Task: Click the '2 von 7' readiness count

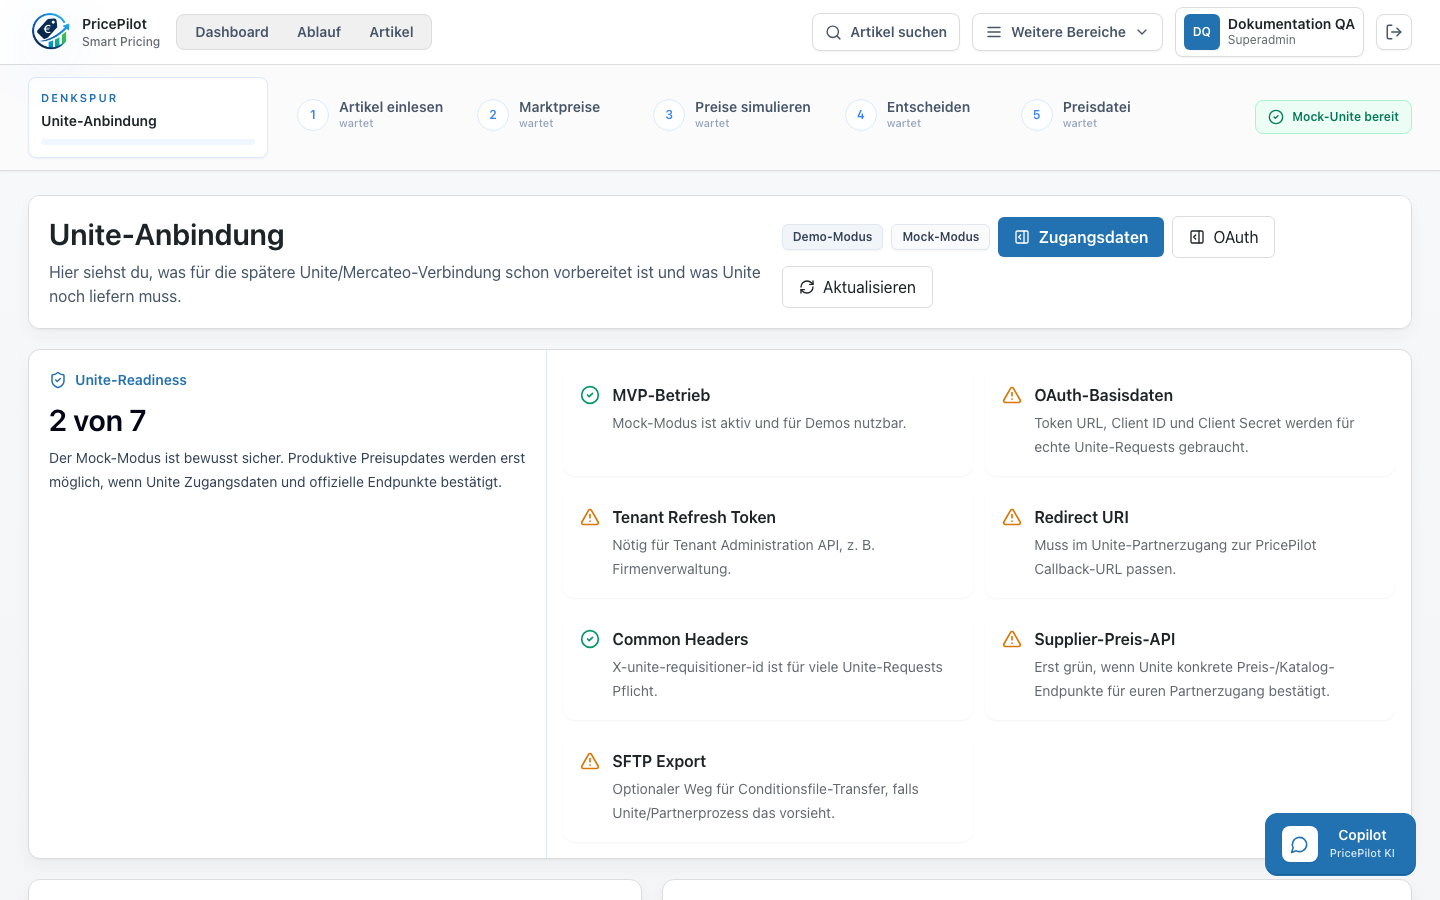Action: point(97,421)
